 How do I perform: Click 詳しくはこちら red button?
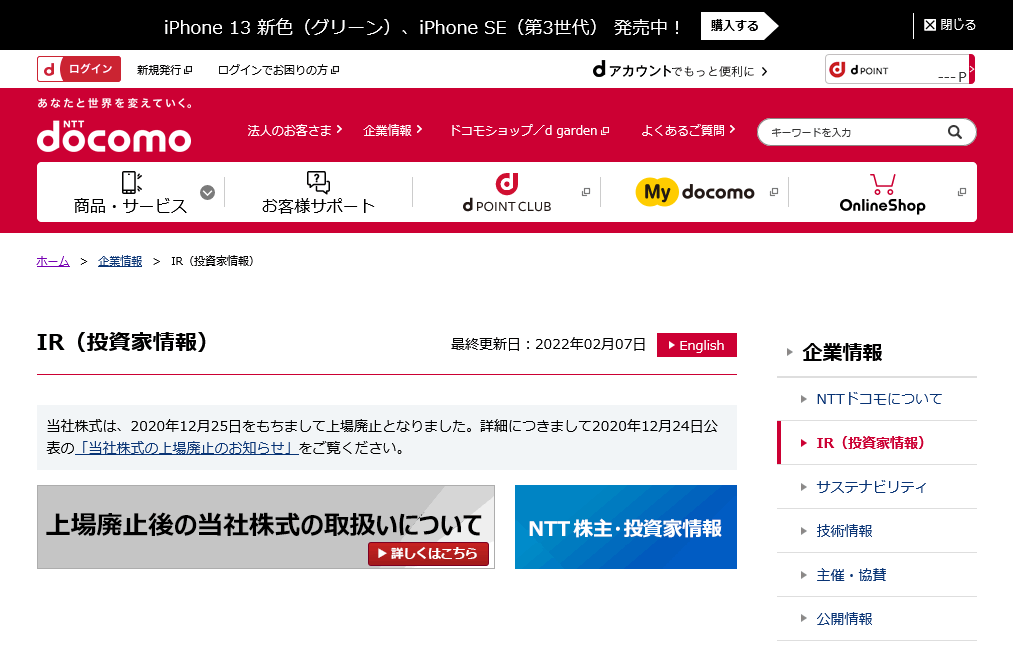[x=428, y=554]
